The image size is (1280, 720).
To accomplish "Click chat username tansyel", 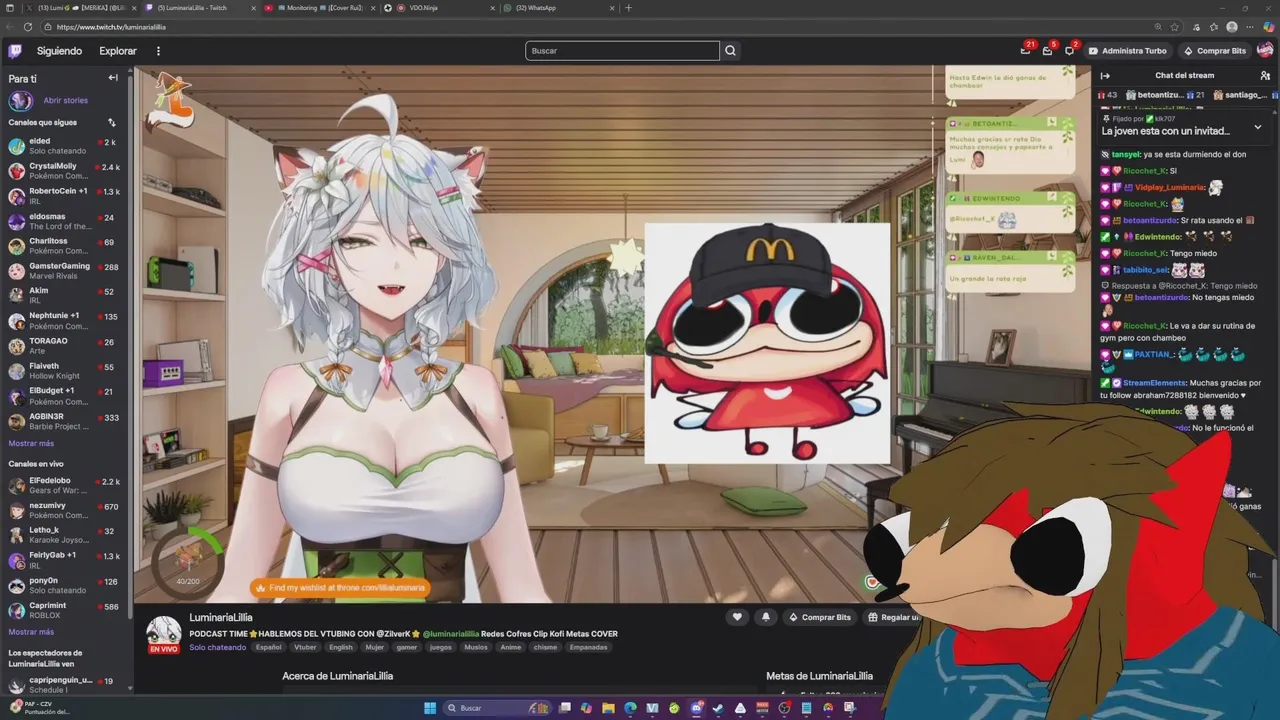I will point(1125,155).
